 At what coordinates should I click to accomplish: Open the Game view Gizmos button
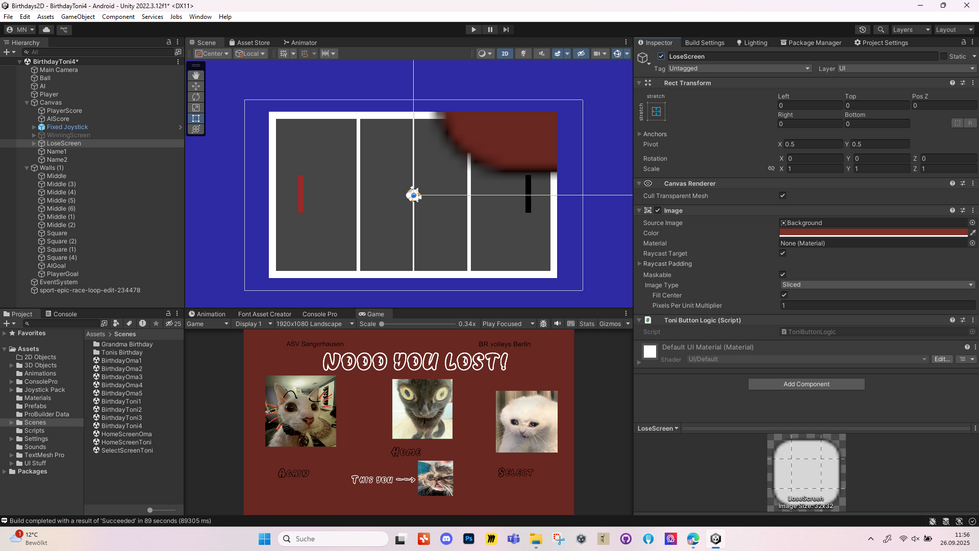tap(610, 324)
